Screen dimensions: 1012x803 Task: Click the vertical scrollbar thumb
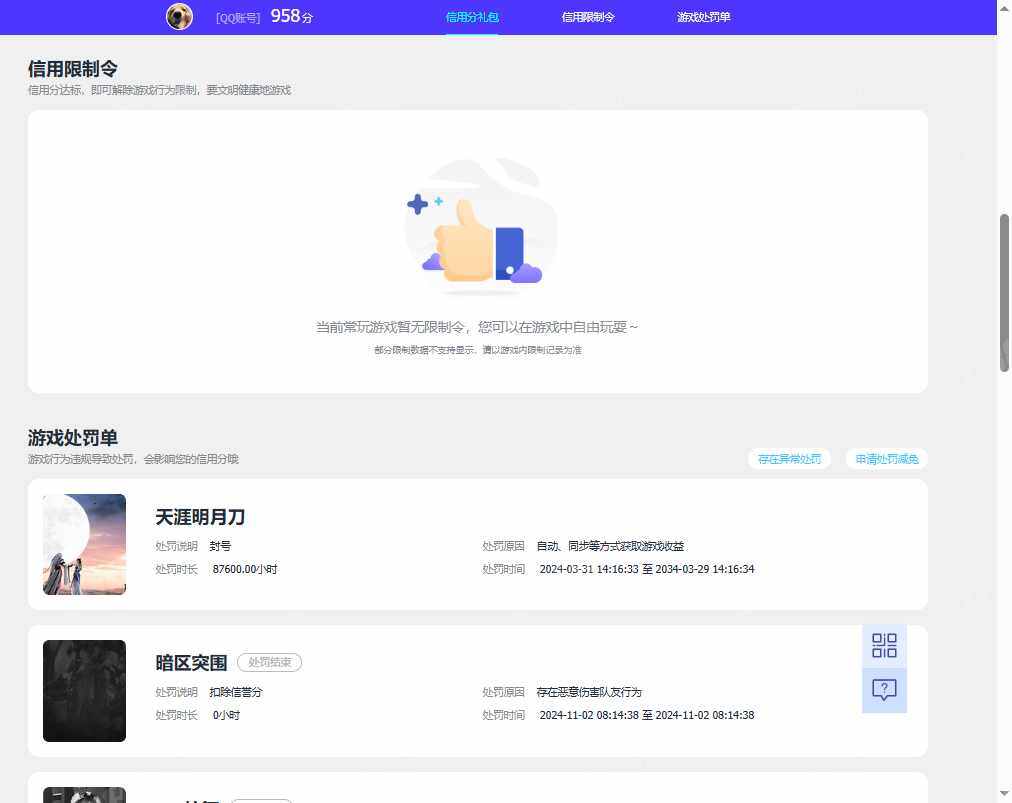tap(1004, 292)
